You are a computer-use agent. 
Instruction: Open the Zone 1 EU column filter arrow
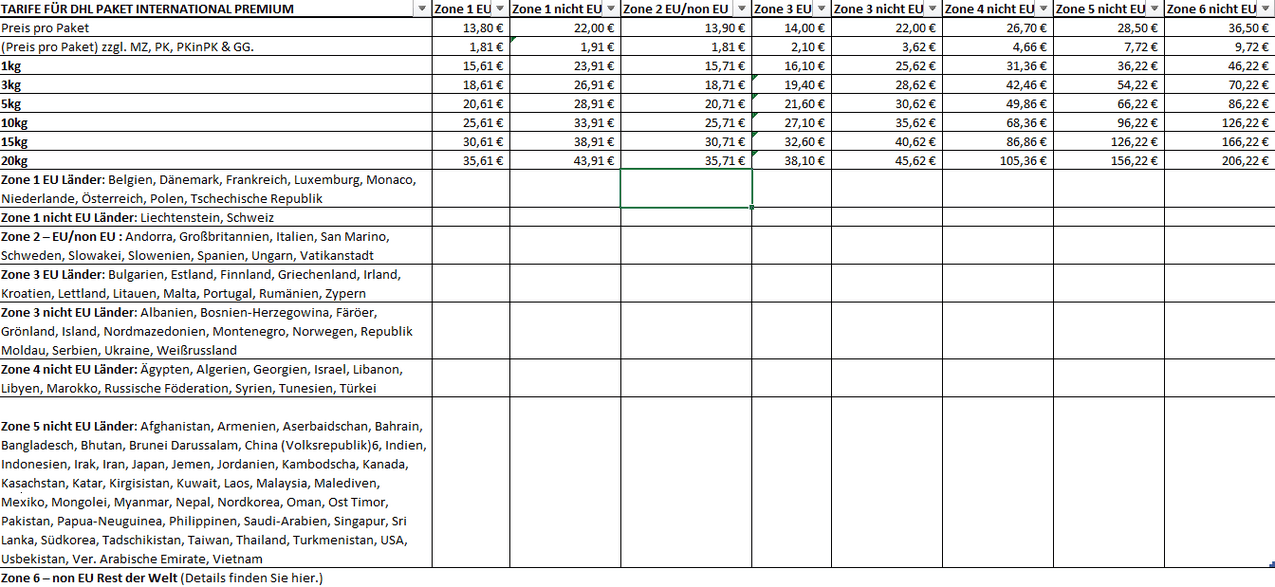(x=500, y=9)
